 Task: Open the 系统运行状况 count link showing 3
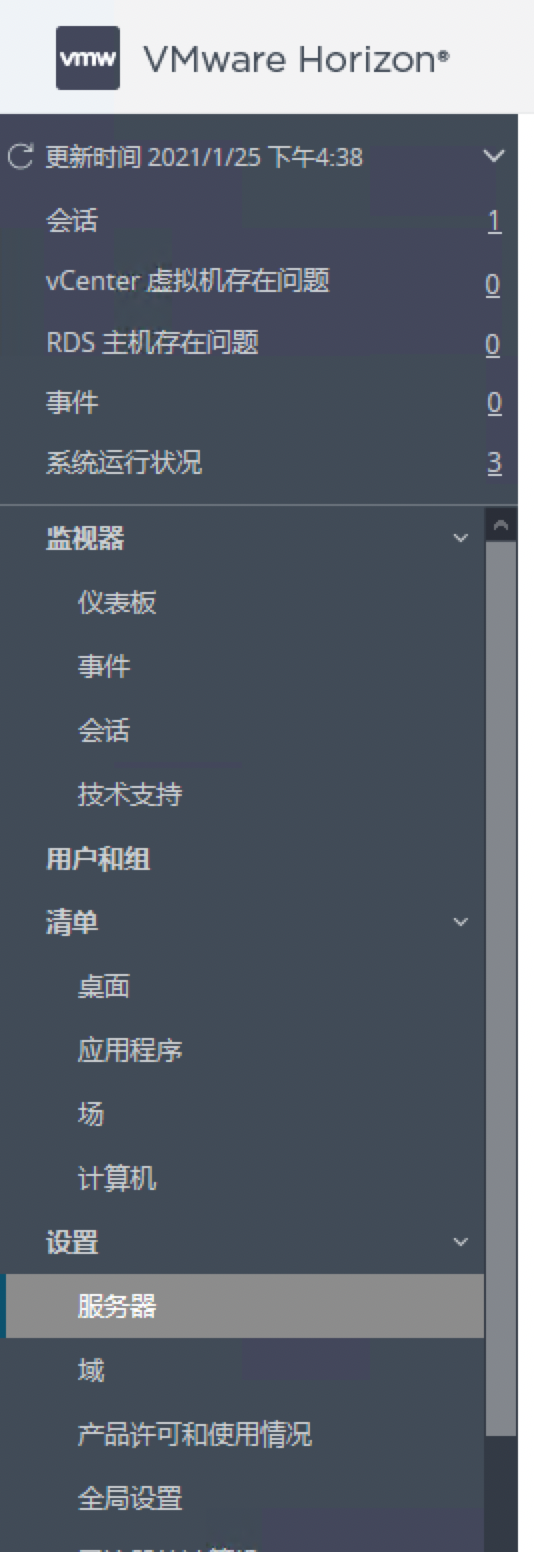pyautogui.click(x=494, y=464)
